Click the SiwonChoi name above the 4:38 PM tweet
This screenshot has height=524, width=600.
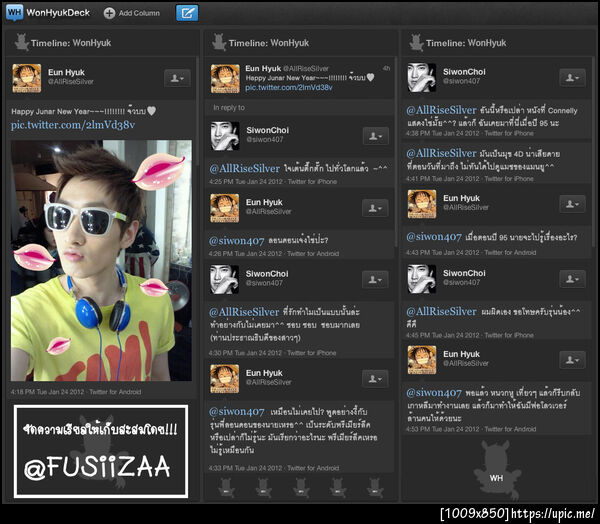pos(464,72)
